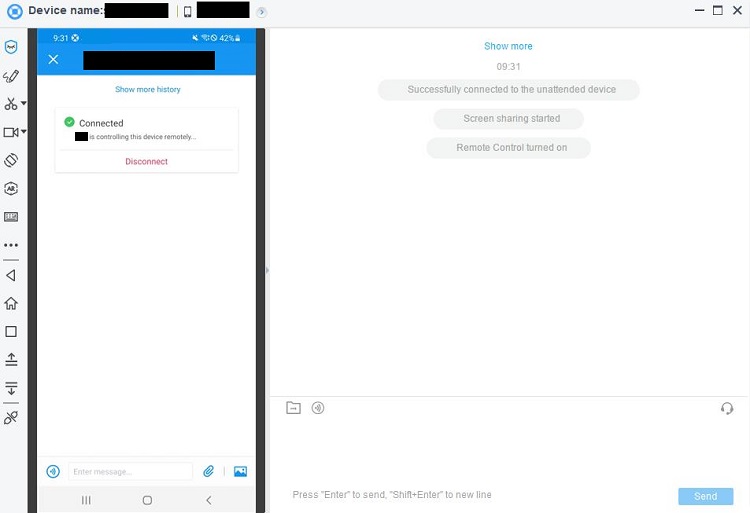Tap the red Disconnect button on the phone
Image resolution: width=750 pixels, height=513 pixels.
(x=146, y=161)
